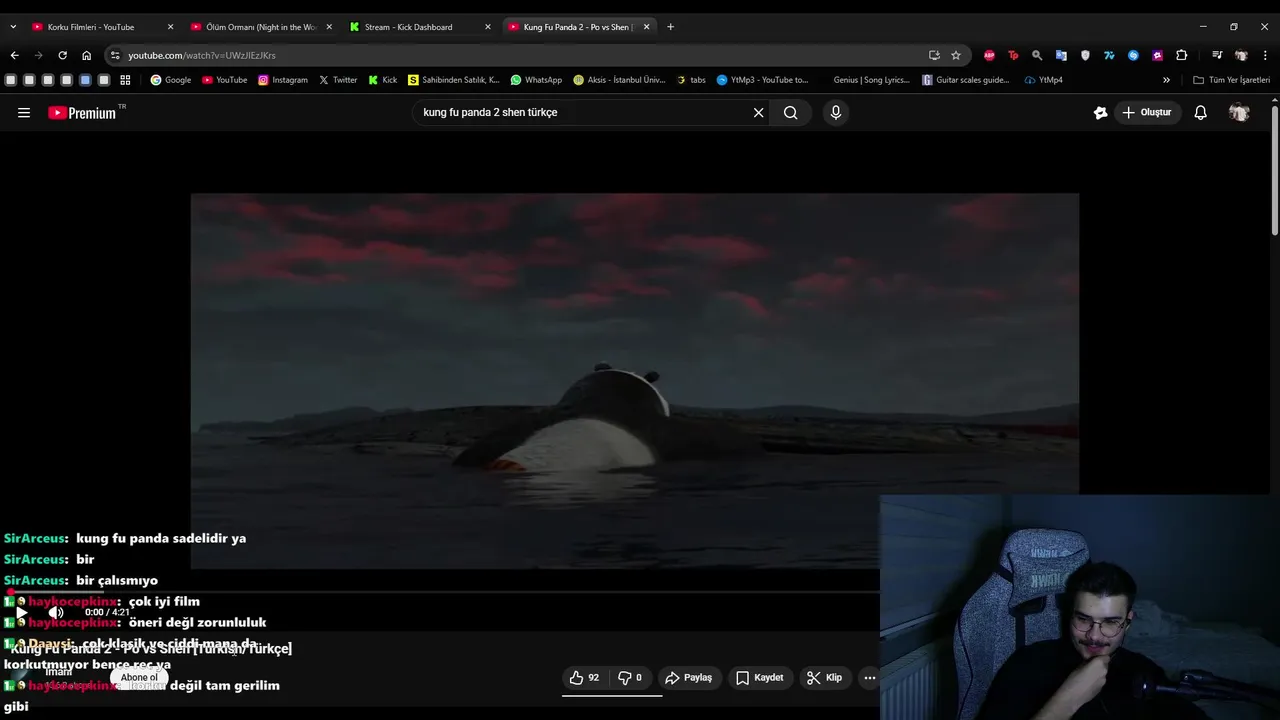Open a new browser tab

(670, 27)
